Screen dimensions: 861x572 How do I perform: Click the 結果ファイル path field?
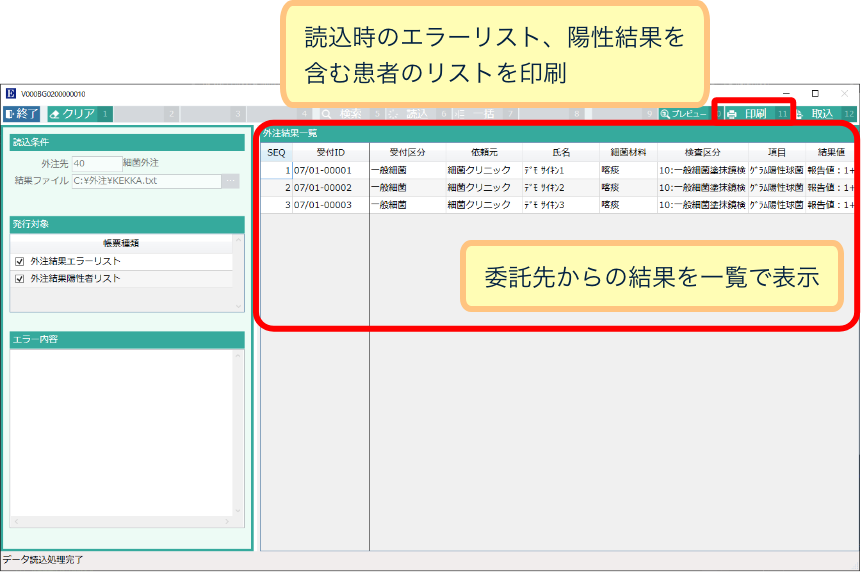click(x=146, y=181)
